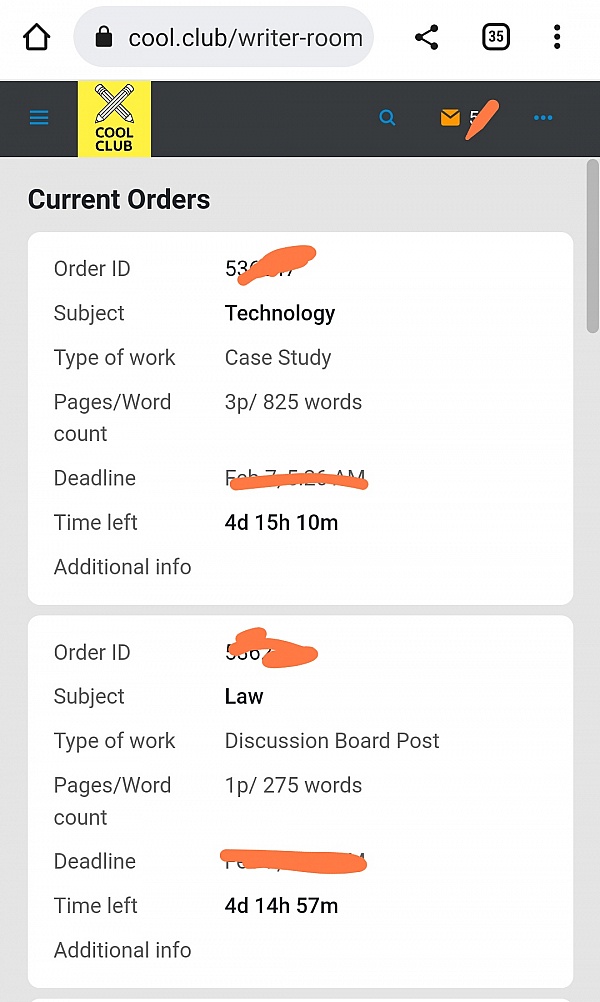
Task: Expand the horizontal three-dot more options
Action: [x=543, y=118]
